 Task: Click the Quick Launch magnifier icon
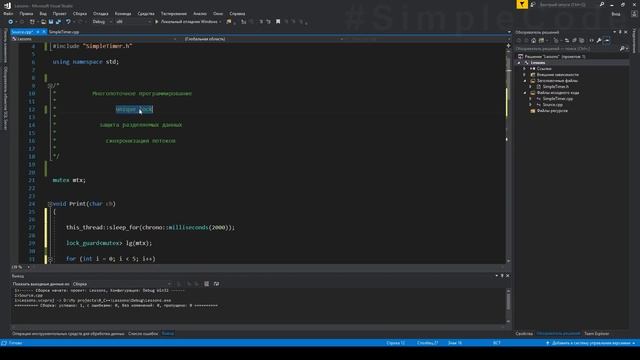point(602,4)
